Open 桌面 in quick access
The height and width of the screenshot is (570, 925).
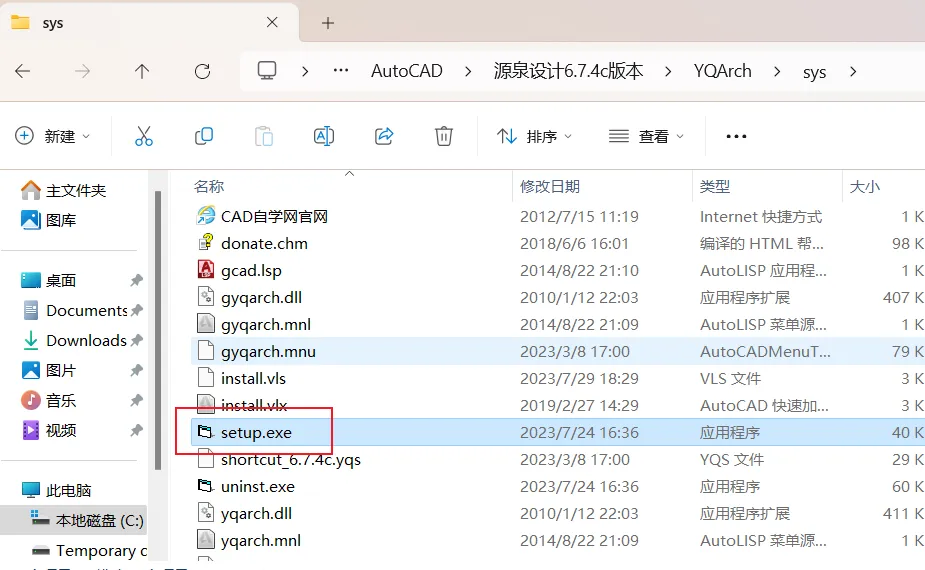[49, 280]
